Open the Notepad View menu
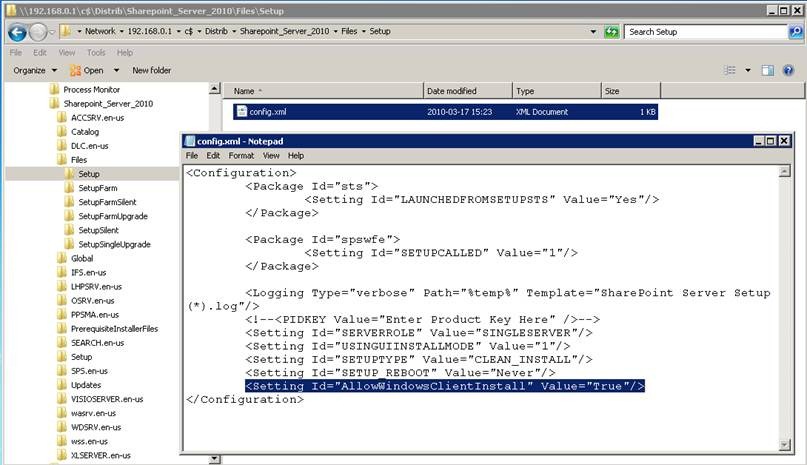The width and height of the screenshot is (807, 465). tap(271, 156)
